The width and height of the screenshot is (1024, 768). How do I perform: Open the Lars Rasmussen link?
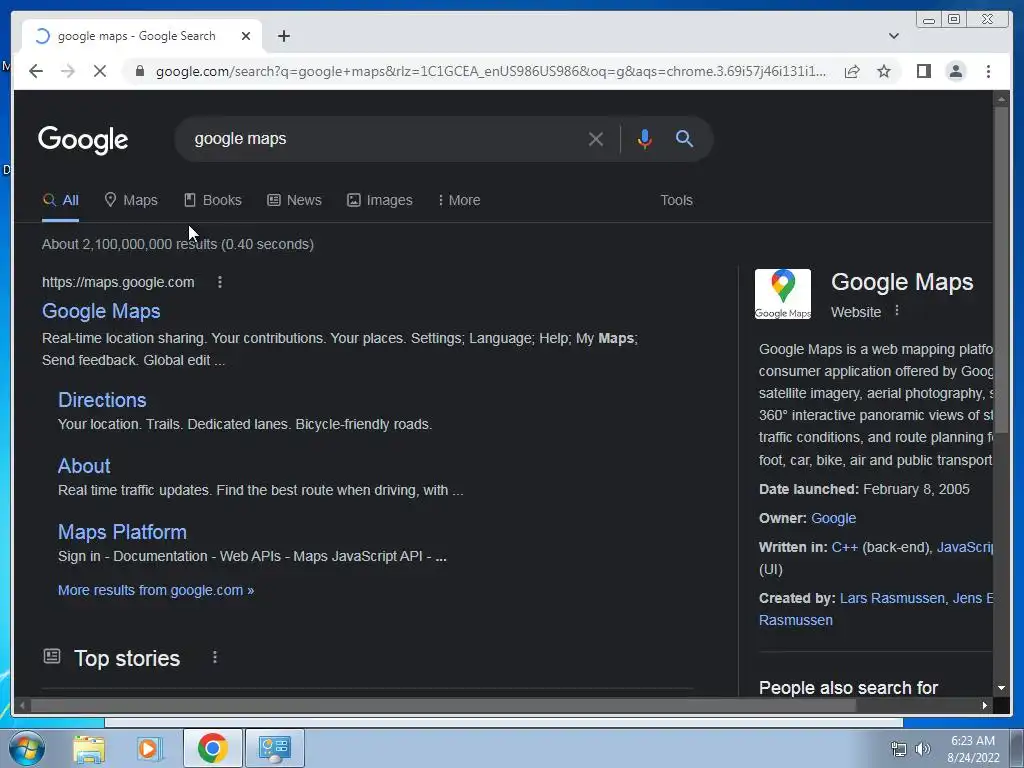(x=892, y=598)
